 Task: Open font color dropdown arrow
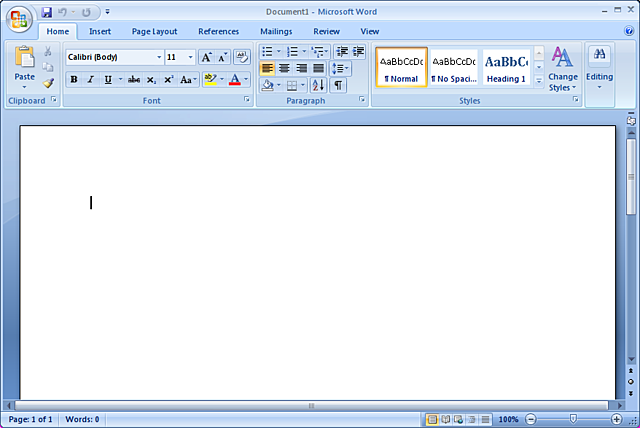246,79
